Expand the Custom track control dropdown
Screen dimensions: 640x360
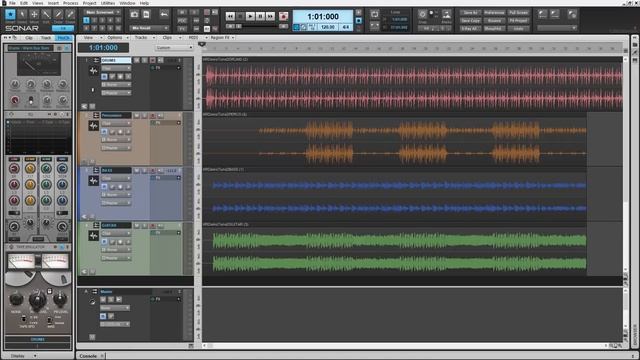pos(174,48)
